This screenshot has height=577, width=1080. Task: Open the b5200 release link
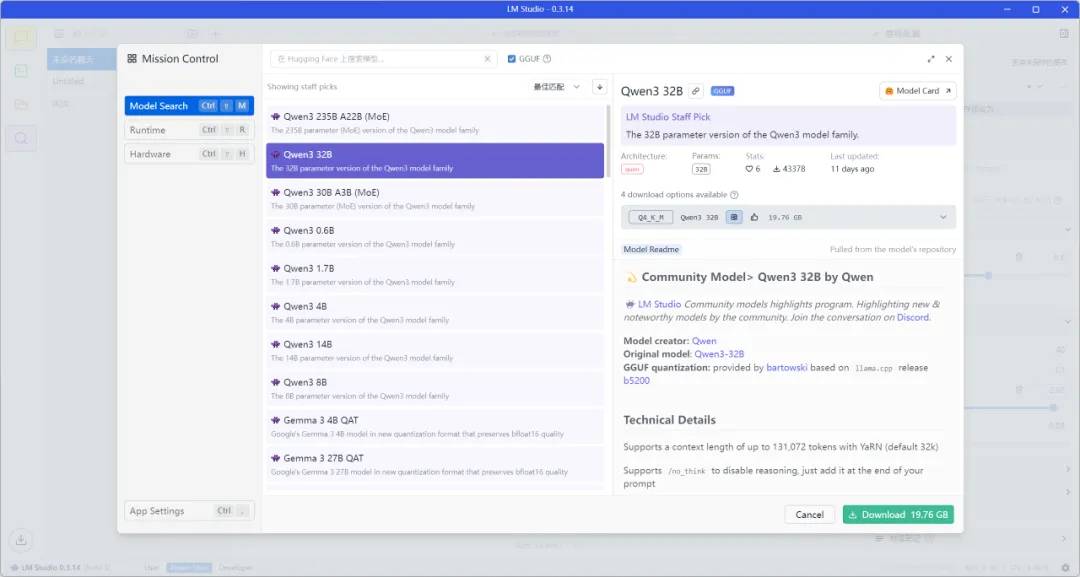coord(636,381)
